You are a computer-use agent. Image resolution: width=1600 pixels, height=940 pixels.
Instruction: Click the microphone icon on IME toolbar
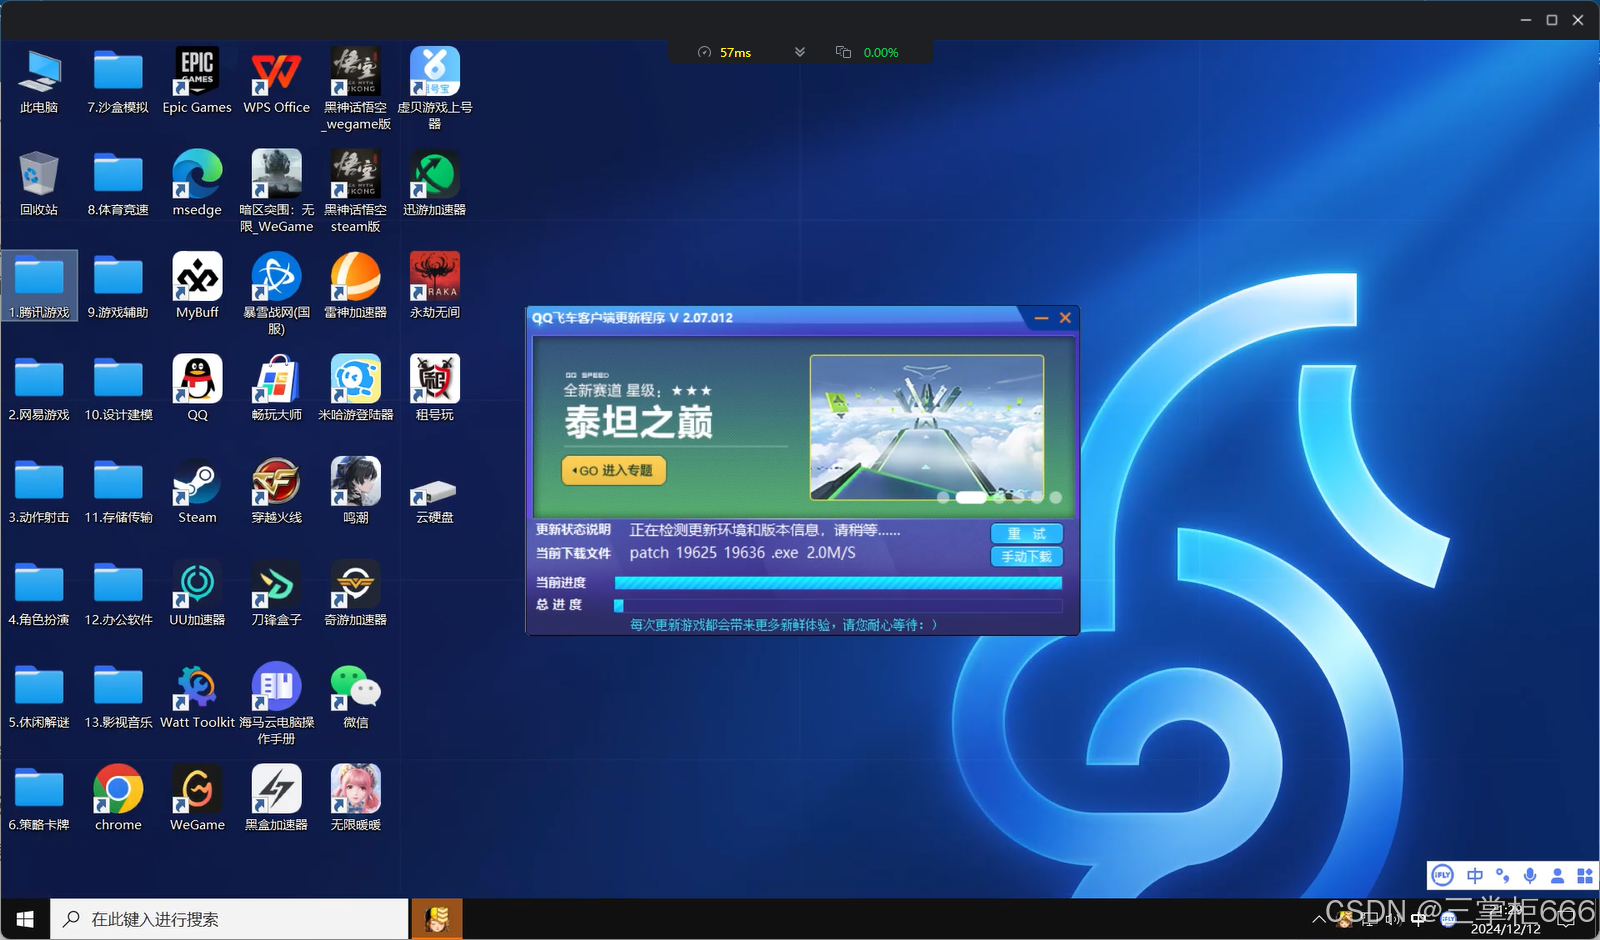coord(1530,876)
